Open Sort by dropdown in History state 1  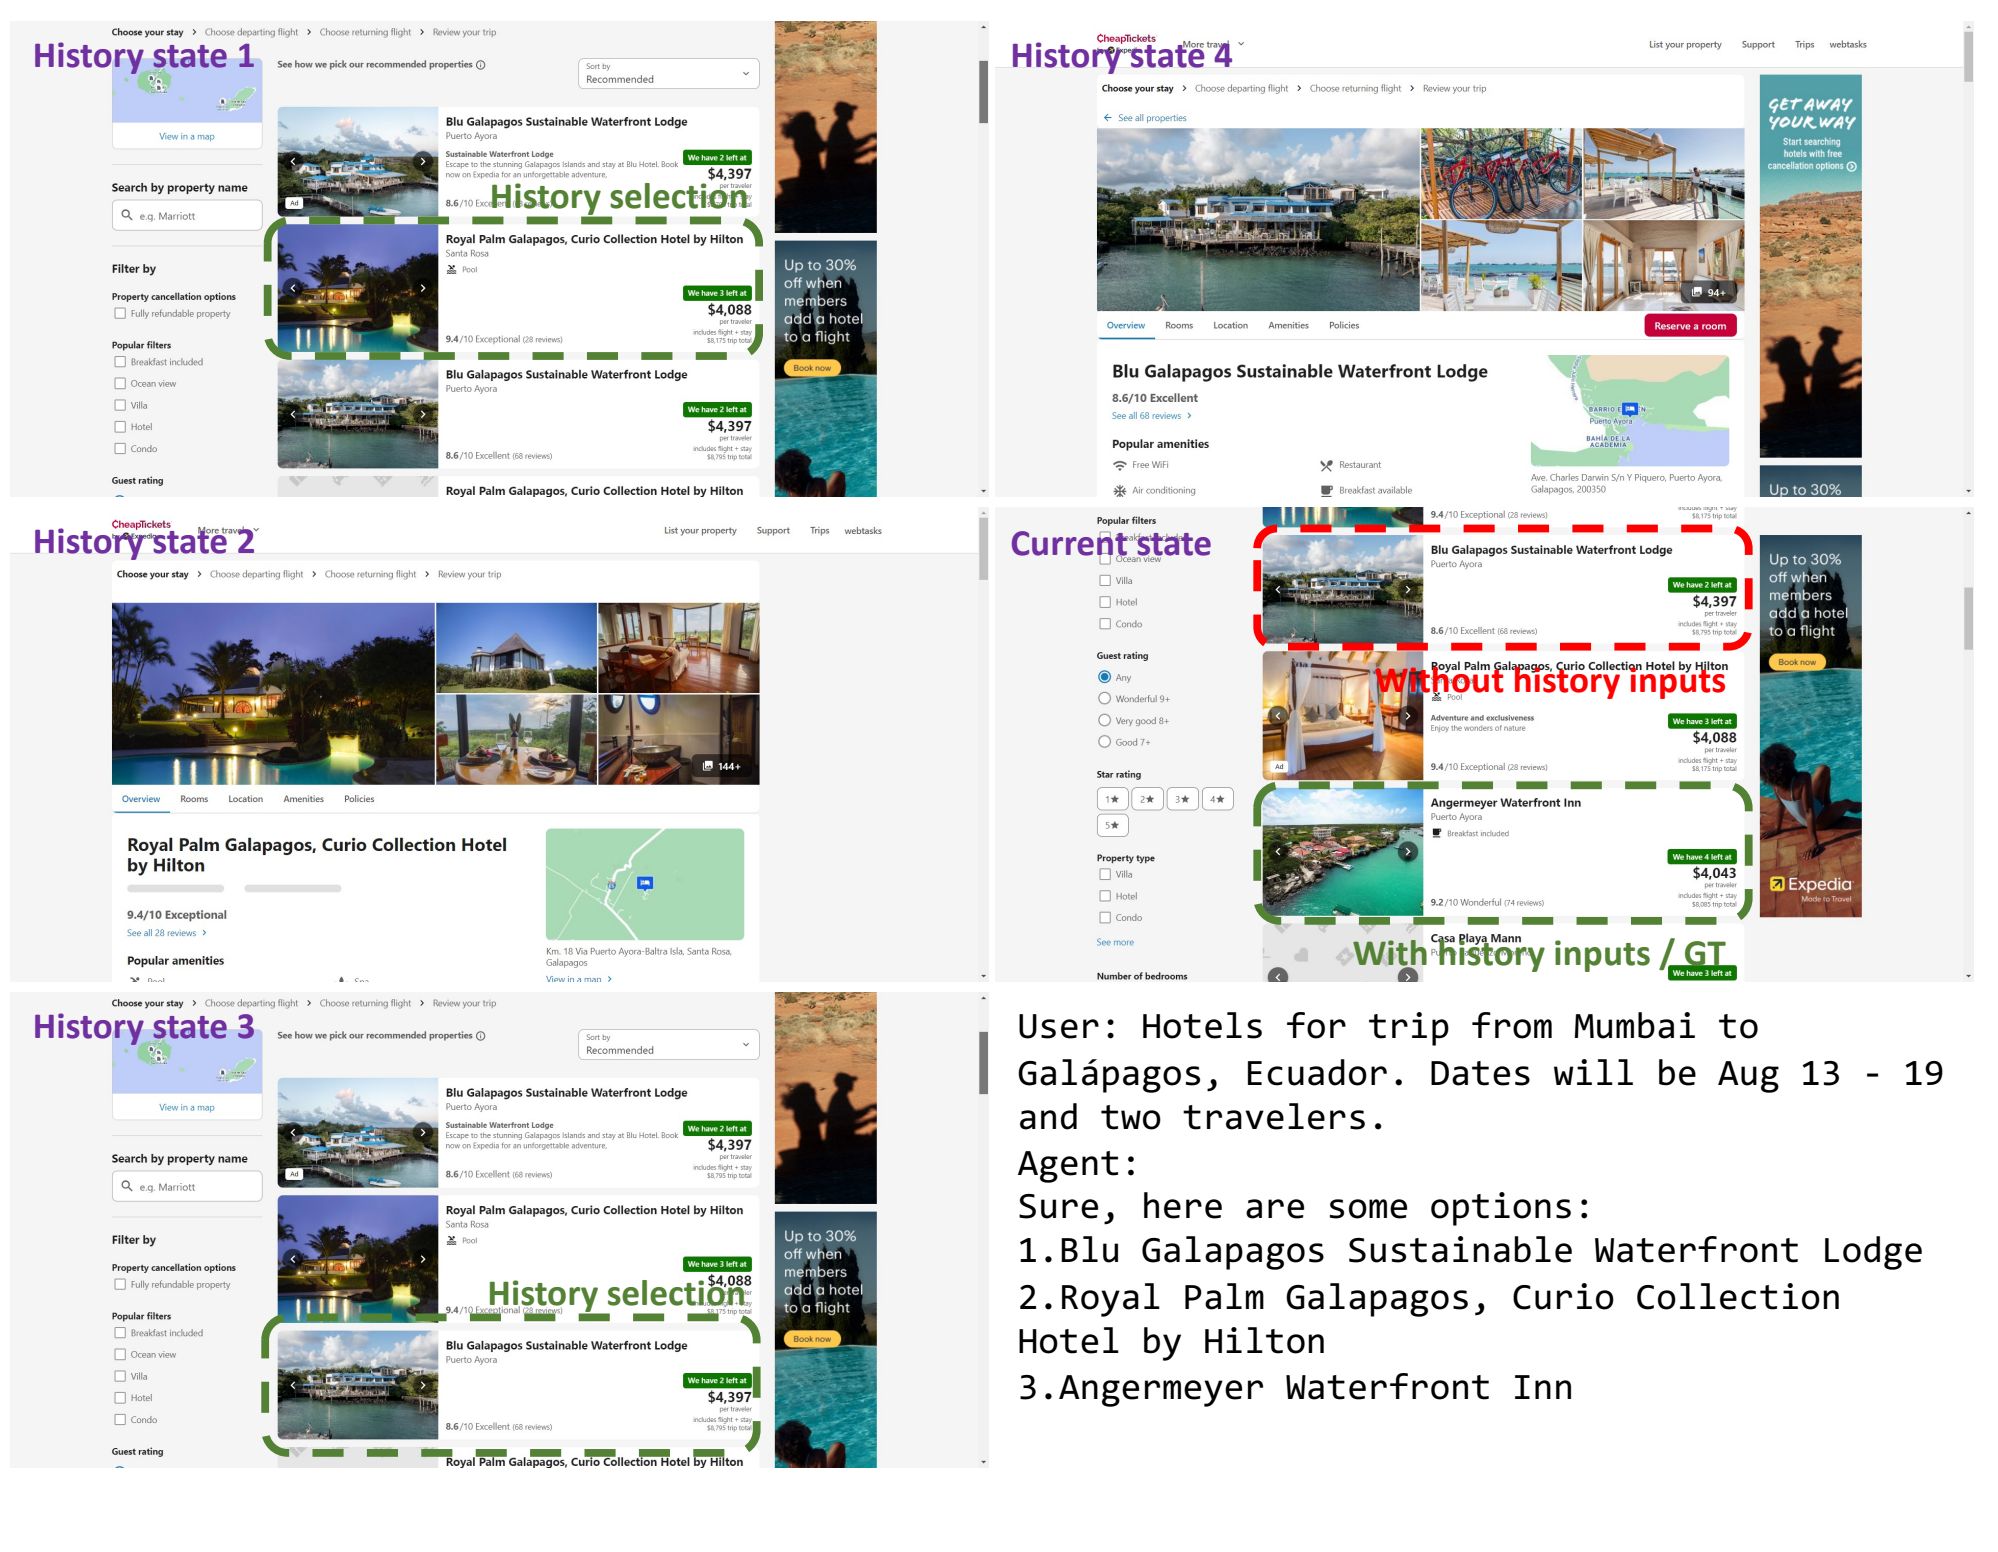click(x=668, y=73)
